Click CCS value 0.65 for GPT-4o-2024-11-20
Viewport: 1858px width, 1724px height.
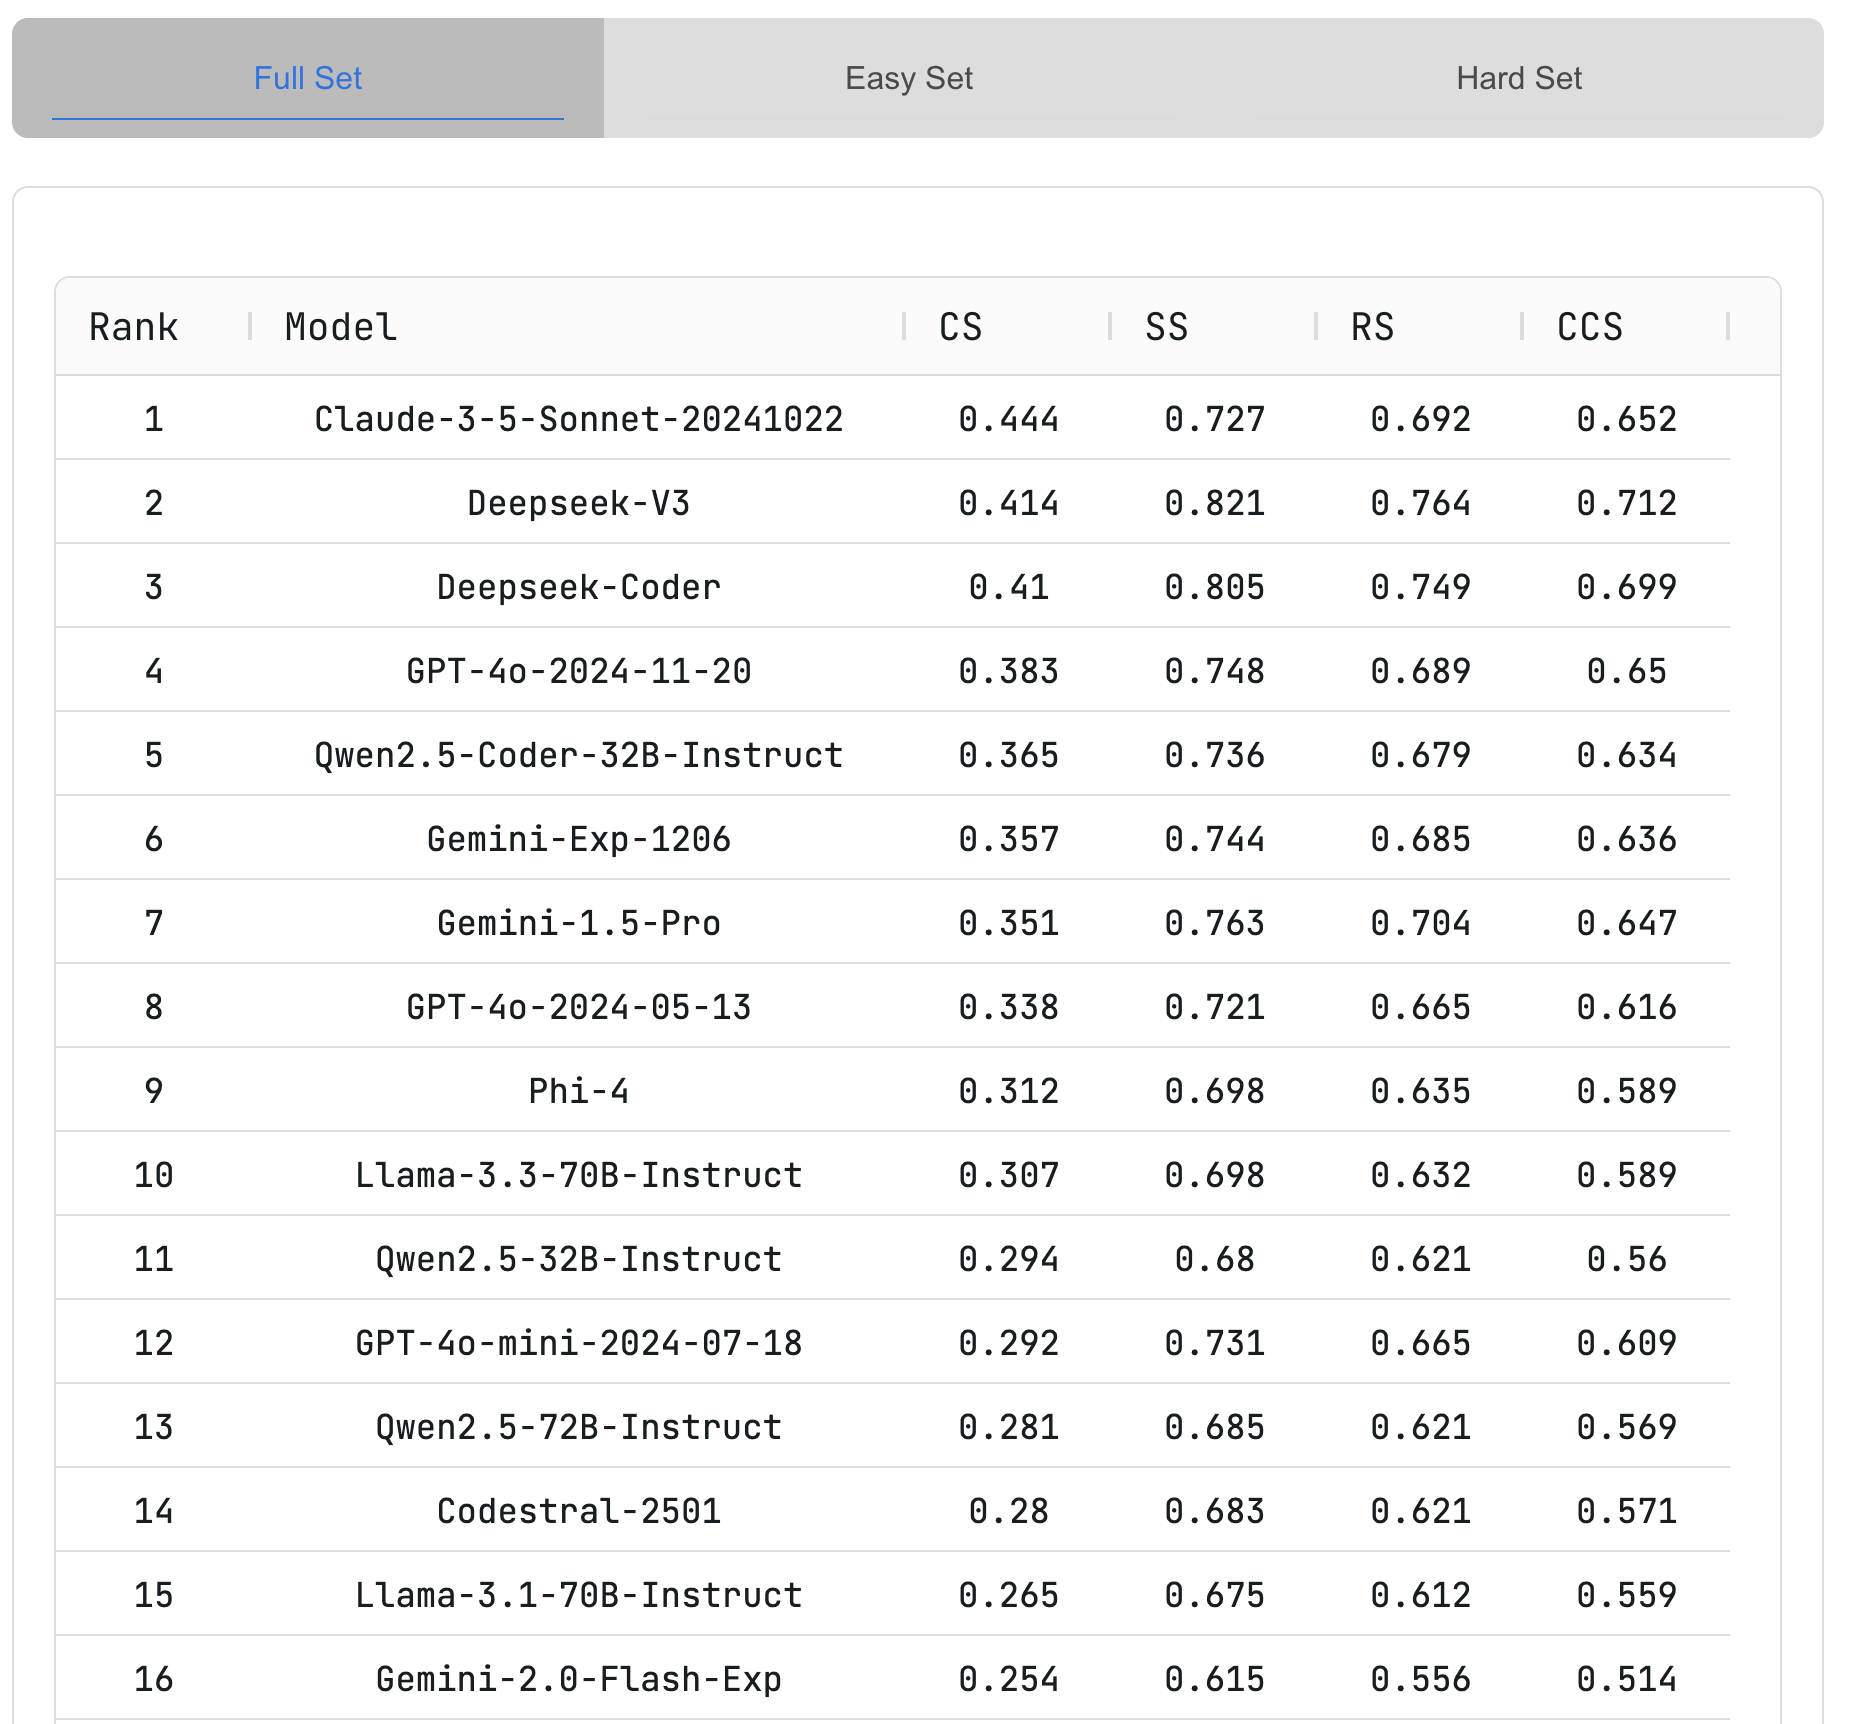click(x=1627, y=671)
